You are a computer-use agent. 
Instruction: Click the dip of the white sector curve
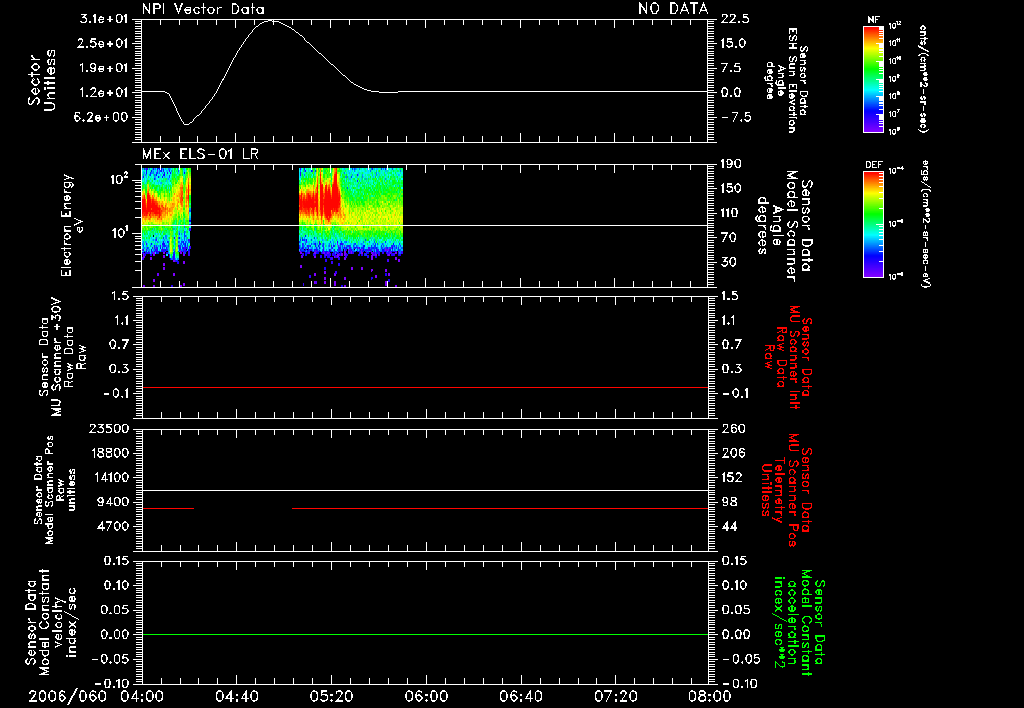point(187,123)
